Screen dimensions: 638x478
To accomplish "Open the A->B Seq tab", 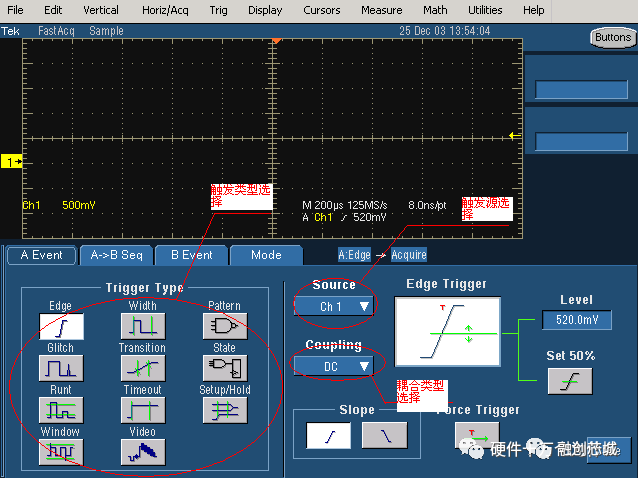I will [116, 255].
